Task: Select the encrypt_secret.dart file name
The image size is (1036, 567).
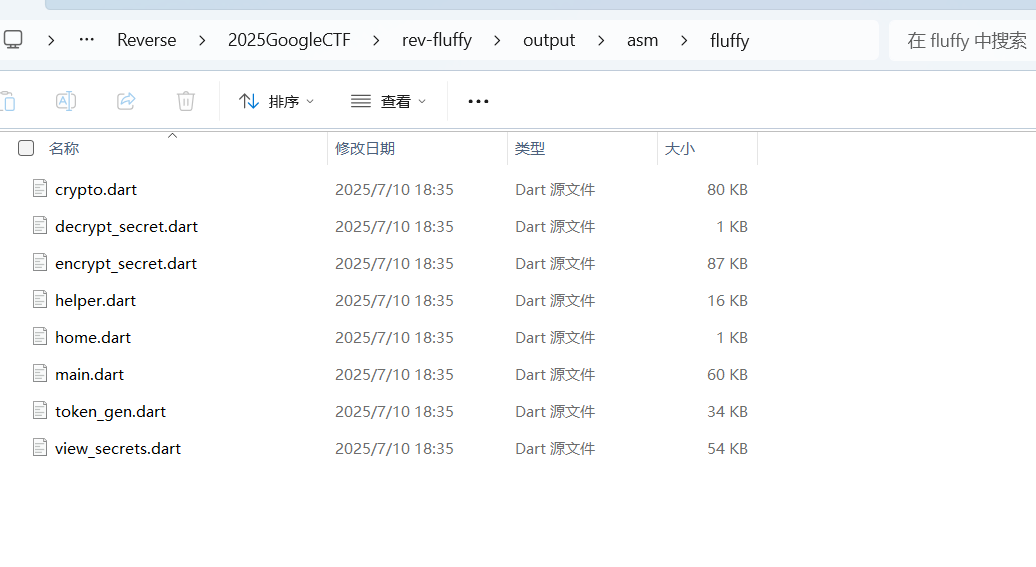Action: (x=126, y=264)
